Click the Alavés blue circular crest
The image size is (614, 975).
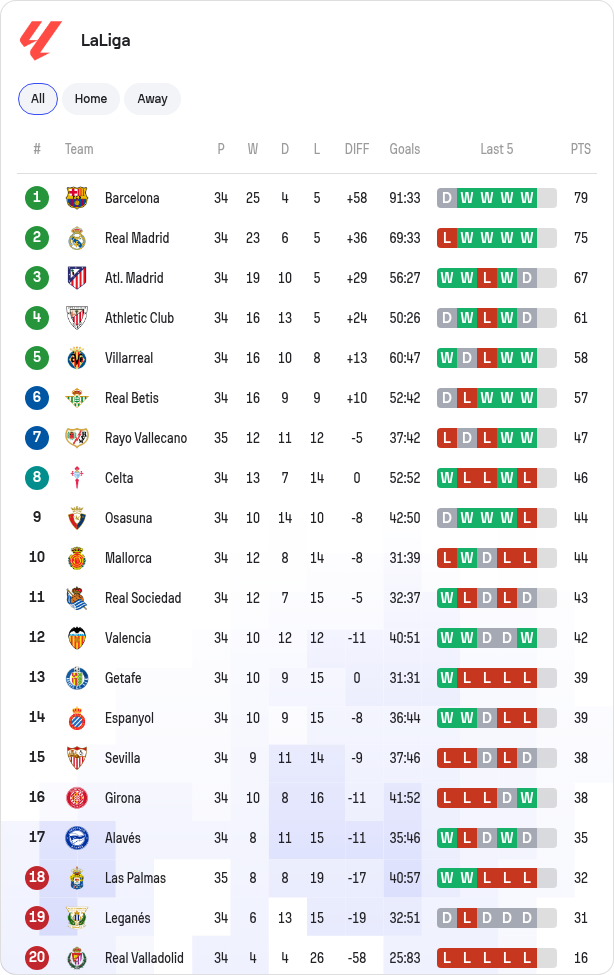(77, 838)
